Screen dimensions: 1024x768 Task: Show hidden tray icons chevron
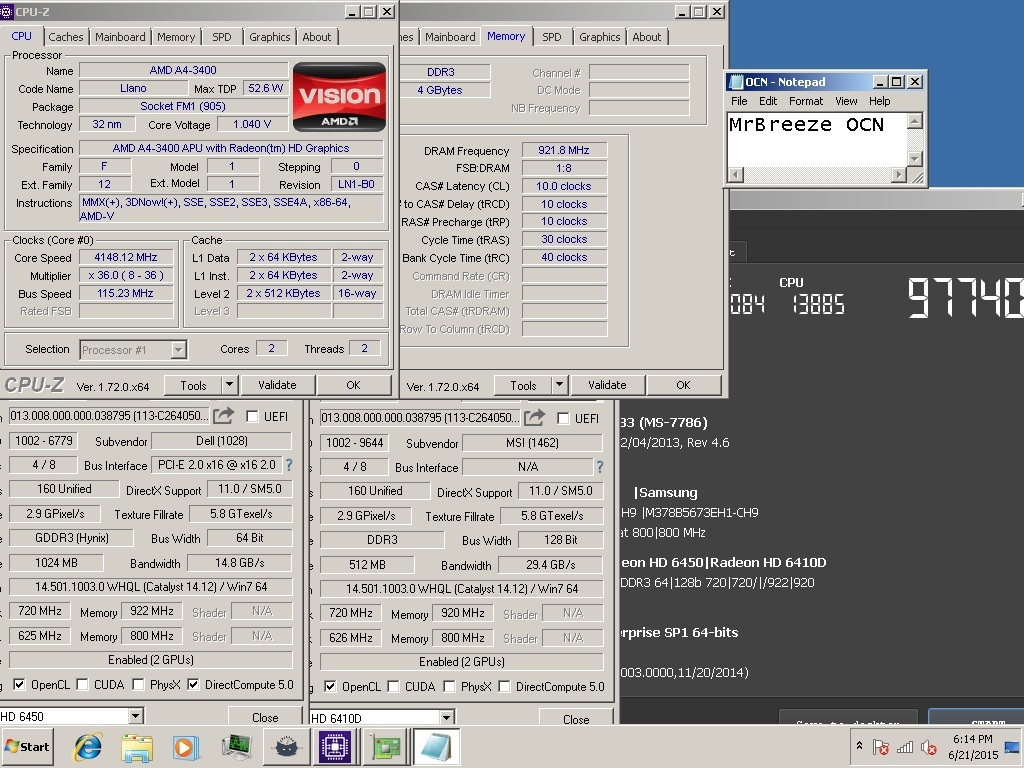pos(859,746)
